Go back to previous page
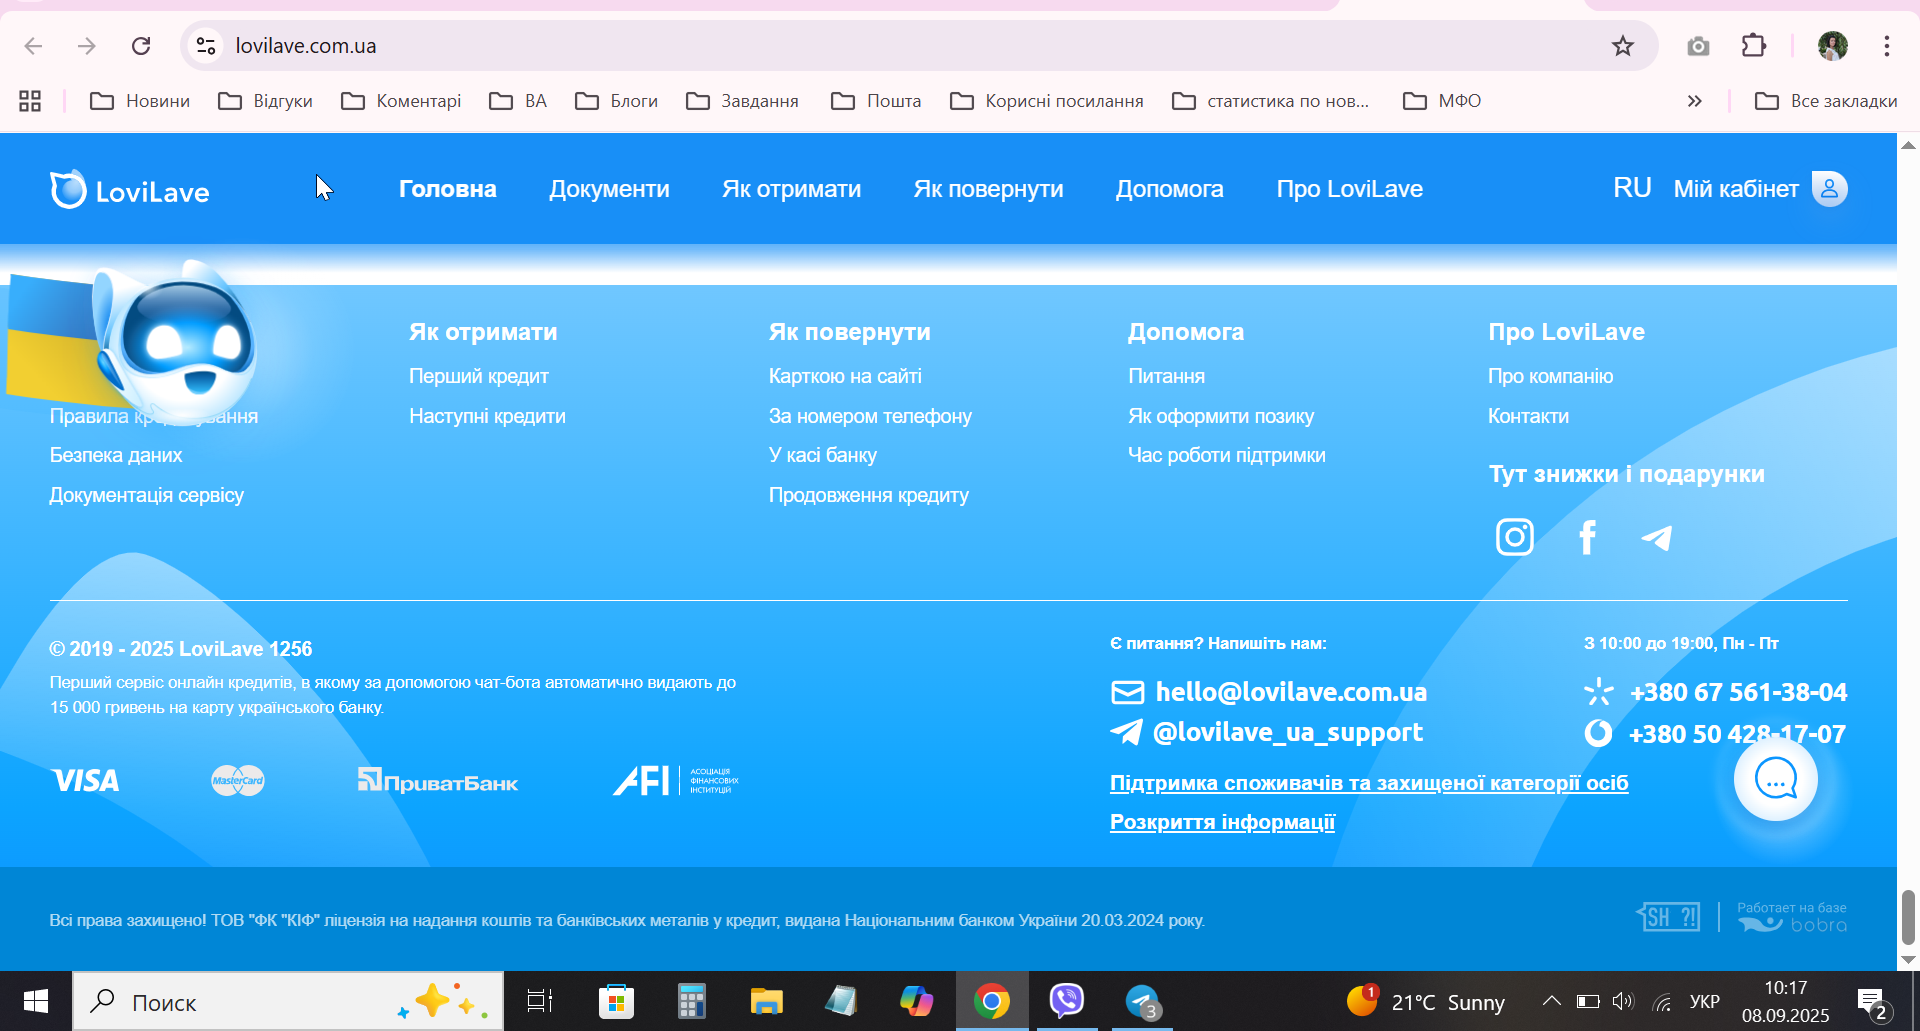1920x1031 pixels. (x=33, y=46)
